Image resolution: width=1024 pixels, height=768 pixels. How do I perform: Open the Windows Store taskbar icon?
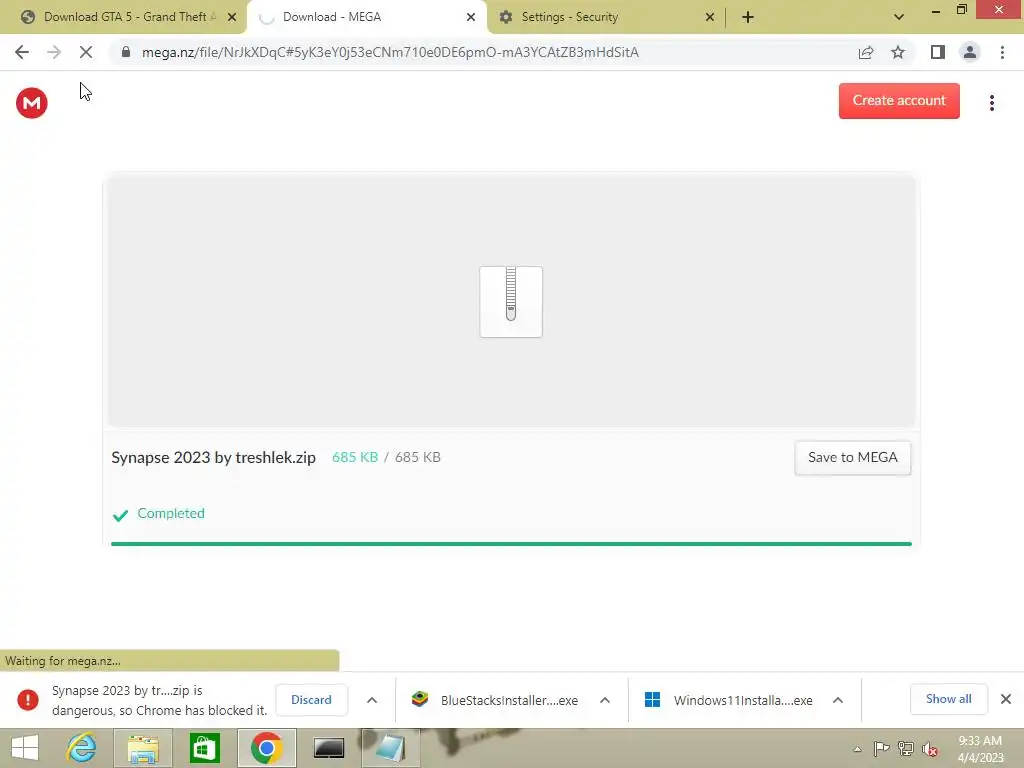tap(204, 748)
